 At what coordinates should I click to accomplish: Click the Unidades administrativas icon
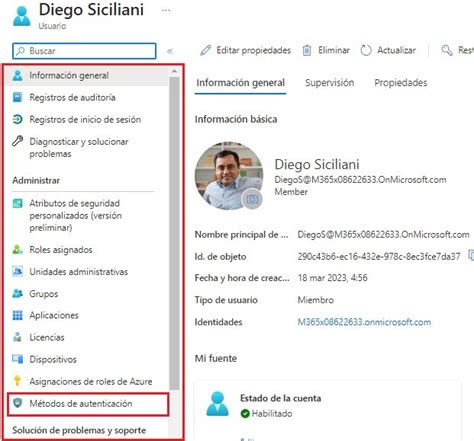[x=17, y=271]
